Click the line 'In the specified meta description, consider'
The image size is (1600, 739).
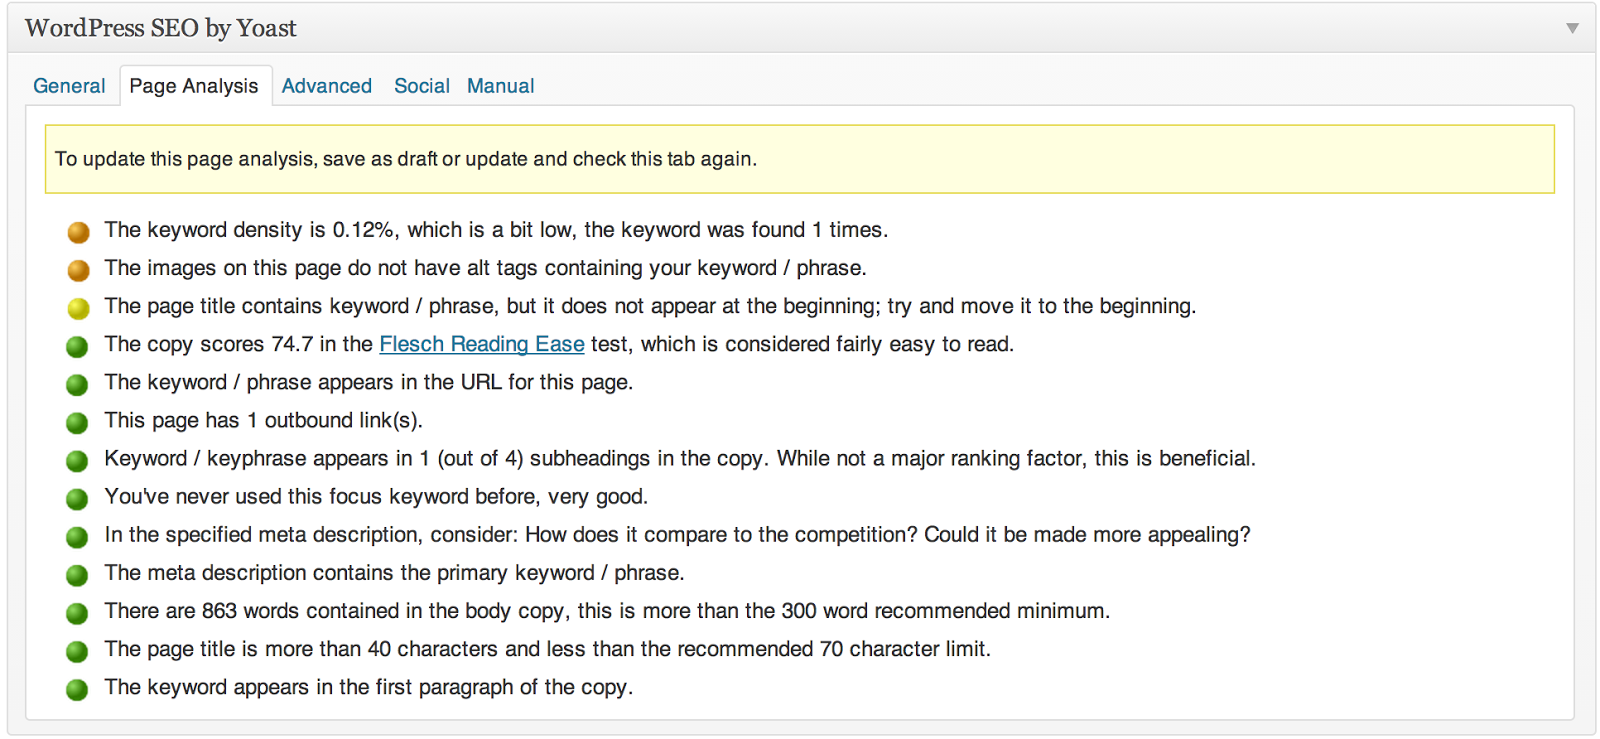click(x=677, y=534)
